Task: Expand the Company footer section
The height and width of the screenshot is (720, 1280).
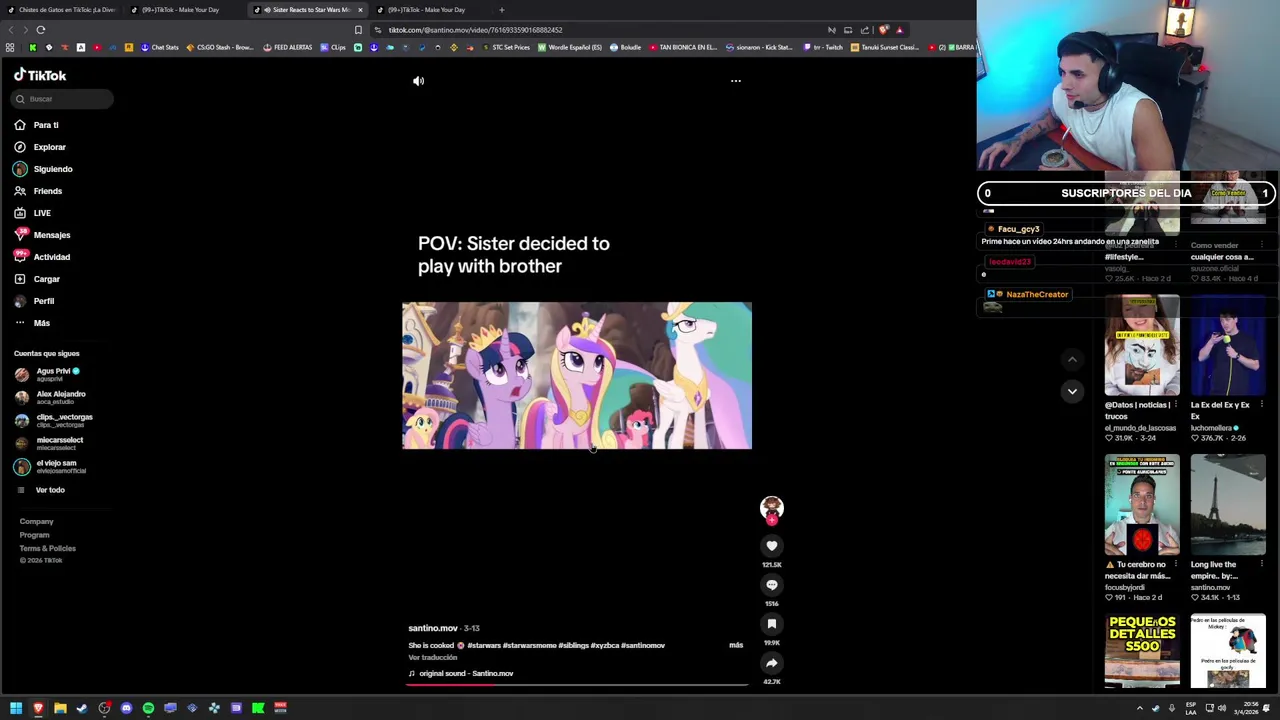Action: pos(36,521)
